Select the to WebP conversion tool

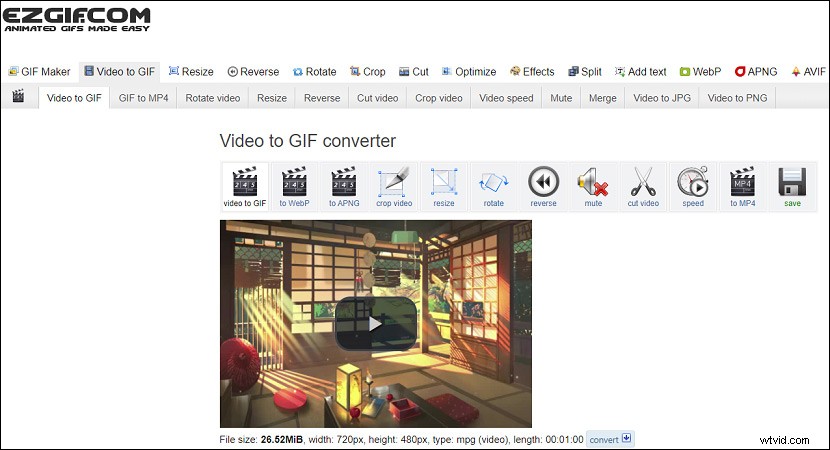pyautogui.click(x=294, y=187)
